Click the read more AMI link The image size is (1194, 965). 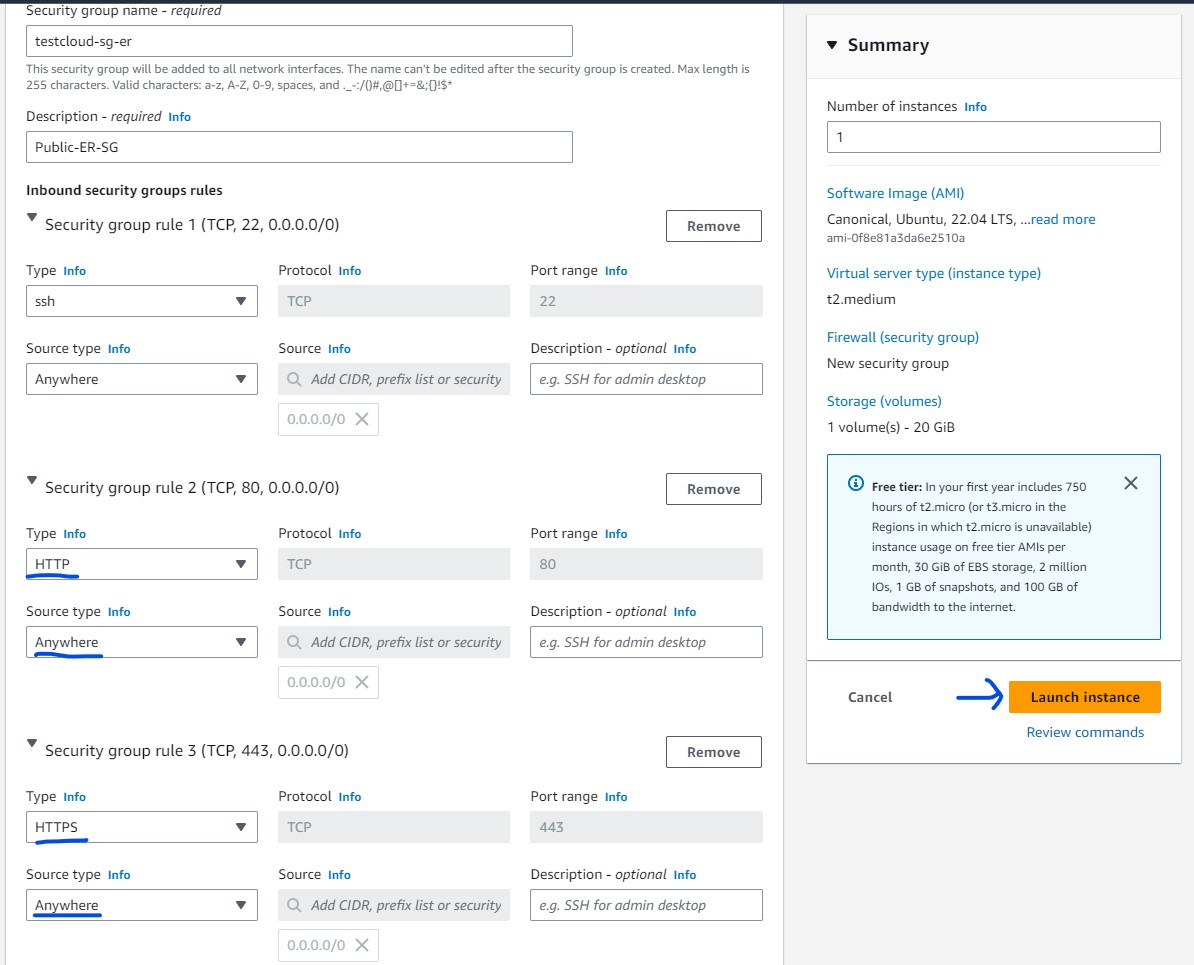click(x=1062, y=219)
